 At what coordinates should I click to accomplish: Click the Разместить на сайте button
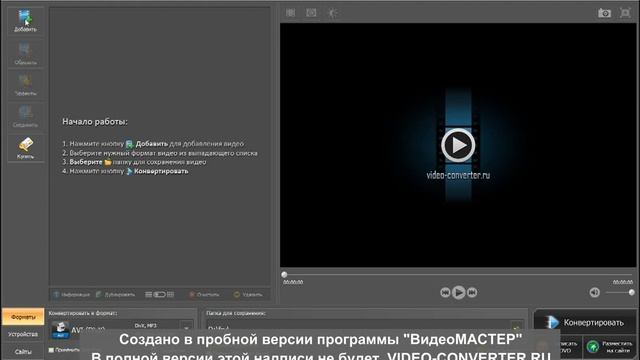click(x=610, y=347)
